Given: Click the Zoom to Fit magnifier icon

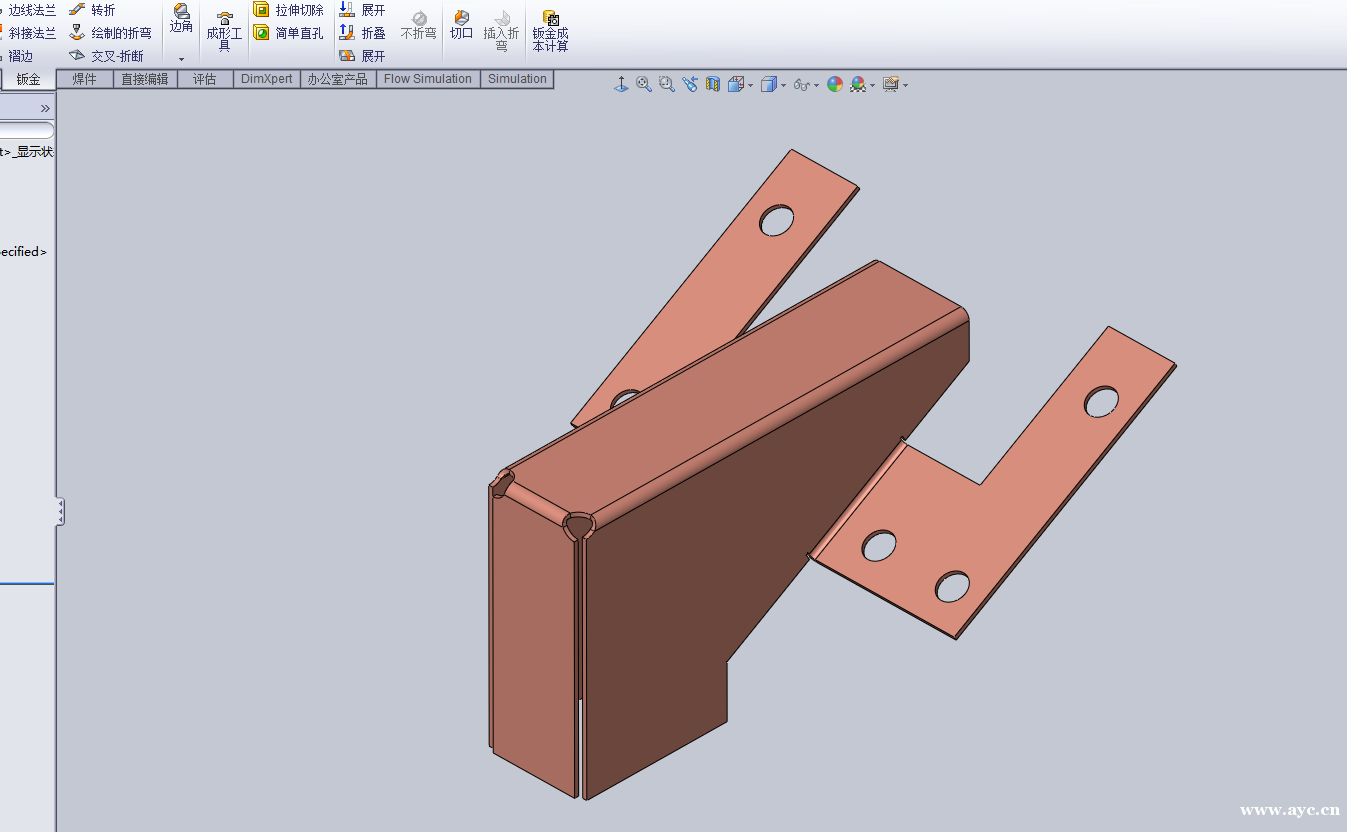Looking at the screenshot, I should pos(644,85).
